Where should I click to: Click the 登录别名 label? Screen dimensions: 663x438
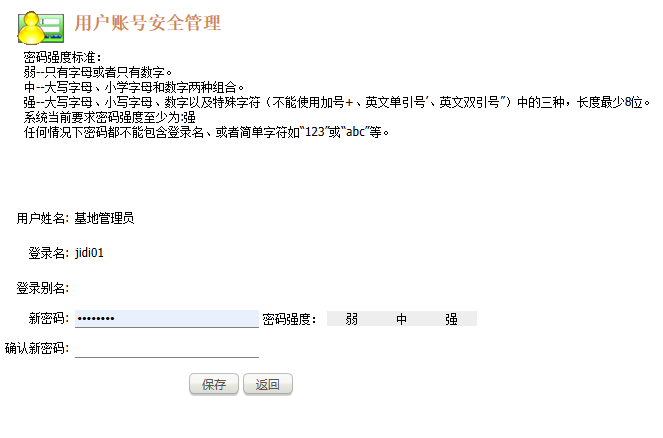[x=42, y=288]
